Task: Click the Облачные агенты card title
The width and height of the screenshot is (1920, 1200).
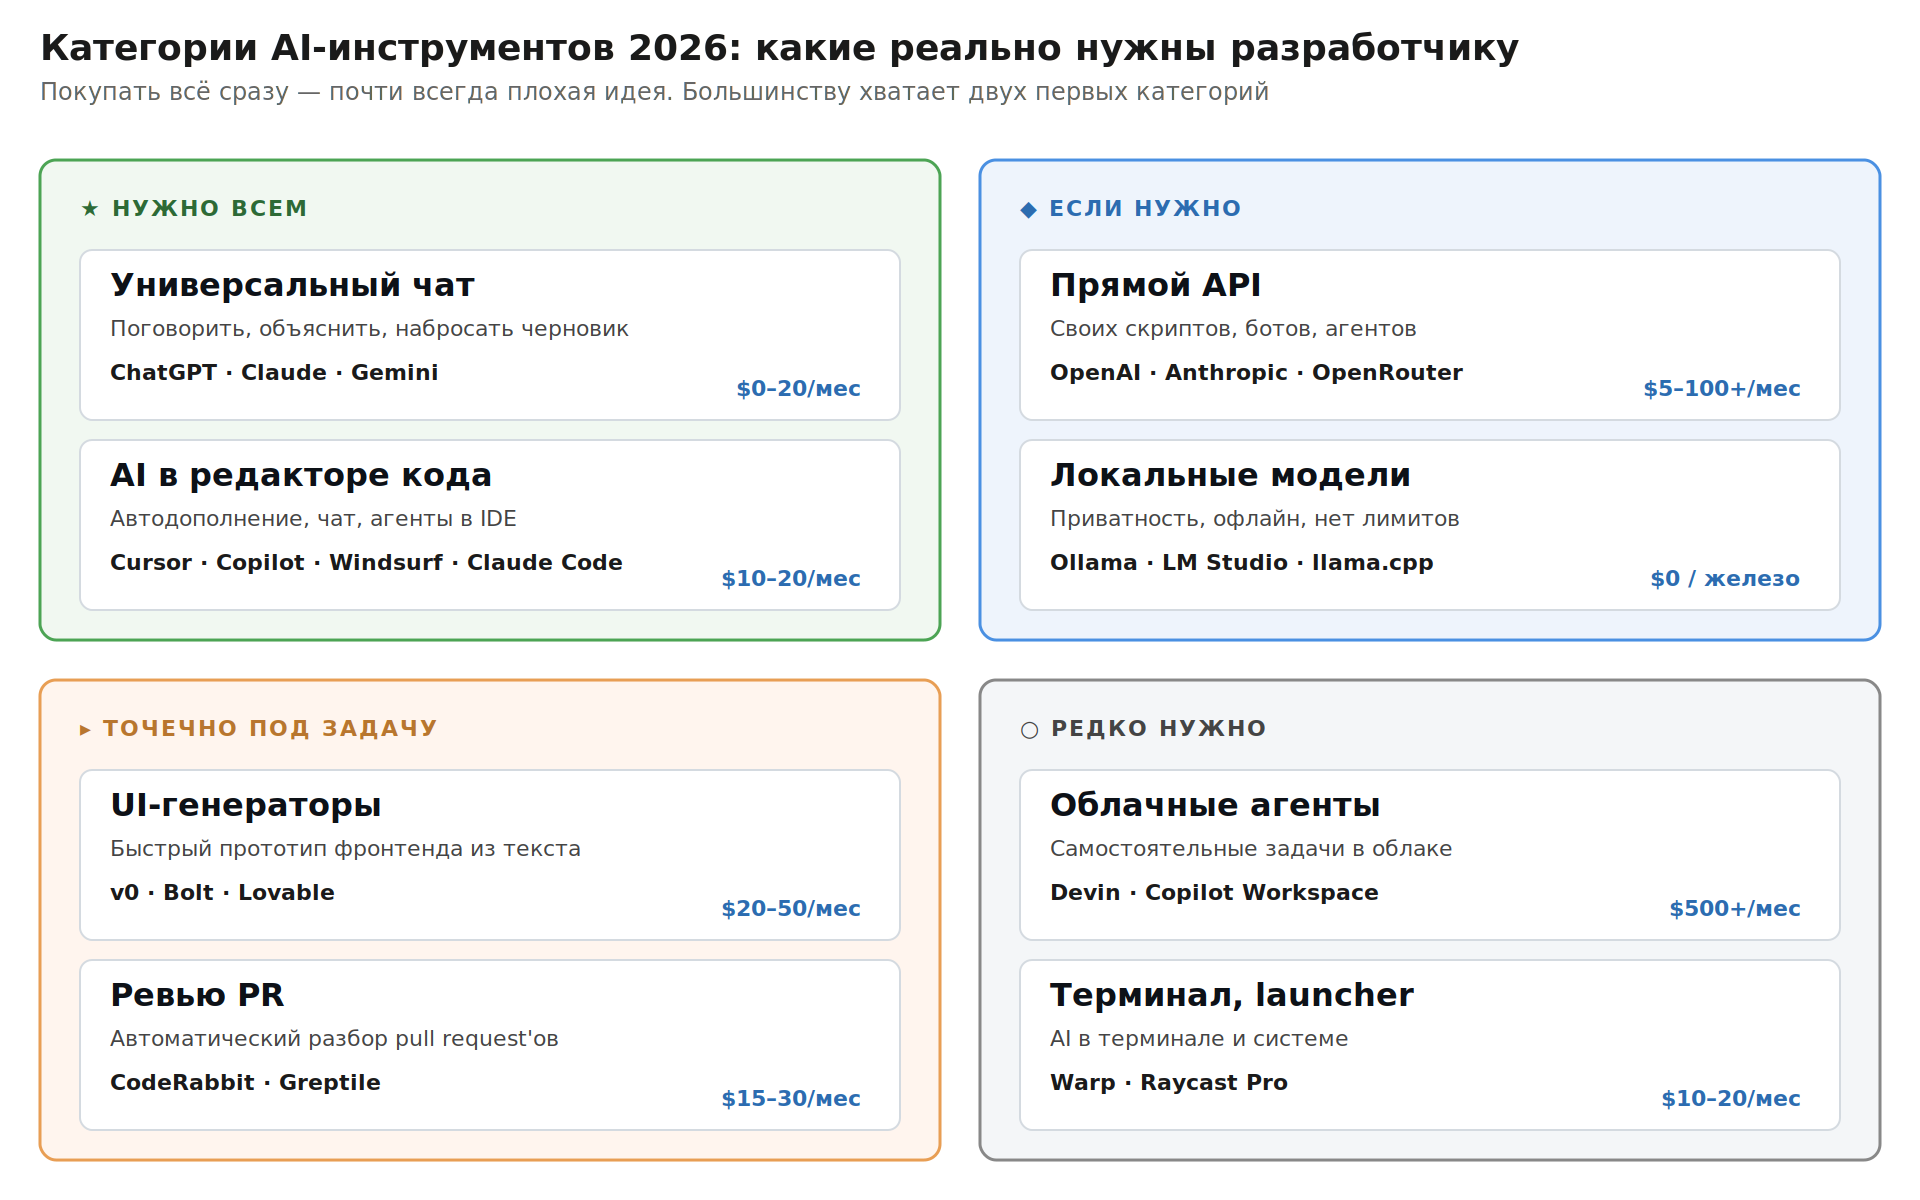Action: tap(1215, 805)
